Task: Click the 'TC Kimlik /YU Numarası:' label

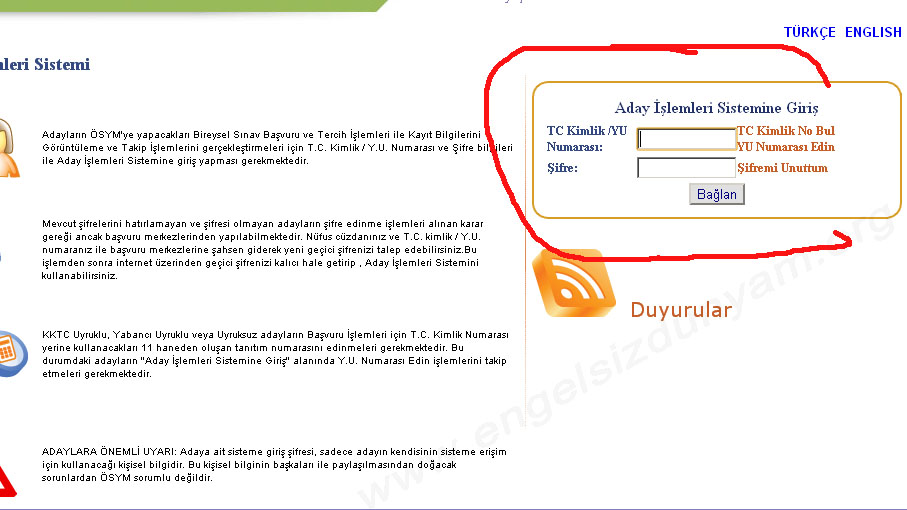Action: tap(587, 139)
